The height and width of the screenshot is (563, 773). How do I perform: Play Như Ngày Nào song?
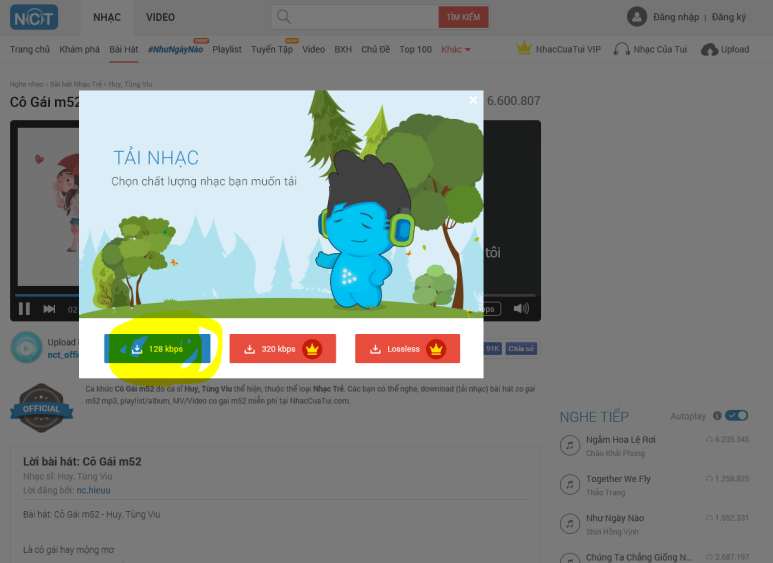[x=615, y=518]
